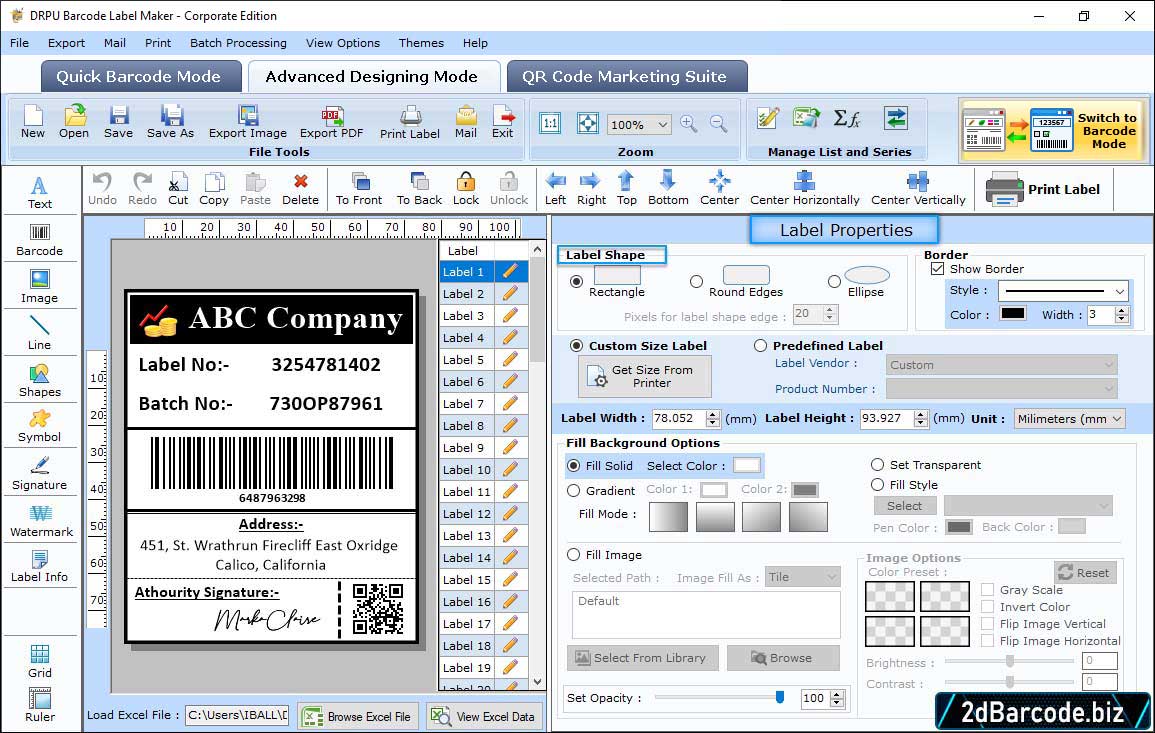Open the formula series icon
The width and height of the screenshot is (1155, 733).
point(847,118)
